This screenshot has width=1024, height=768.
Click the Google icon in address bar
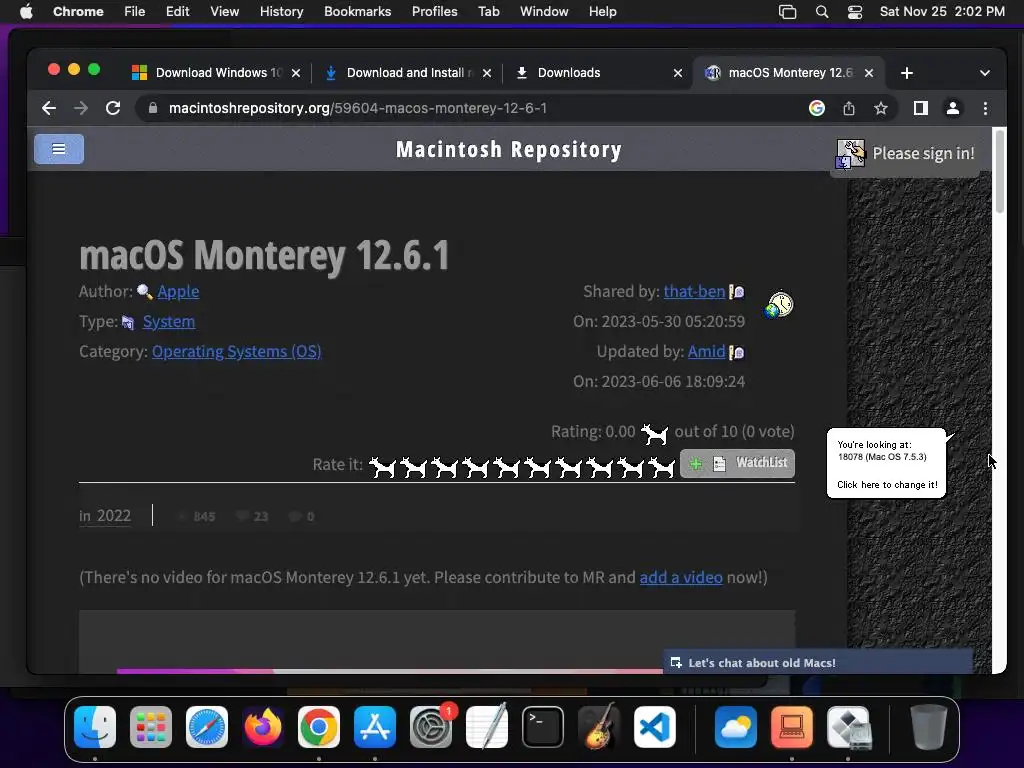click(816, 108)
